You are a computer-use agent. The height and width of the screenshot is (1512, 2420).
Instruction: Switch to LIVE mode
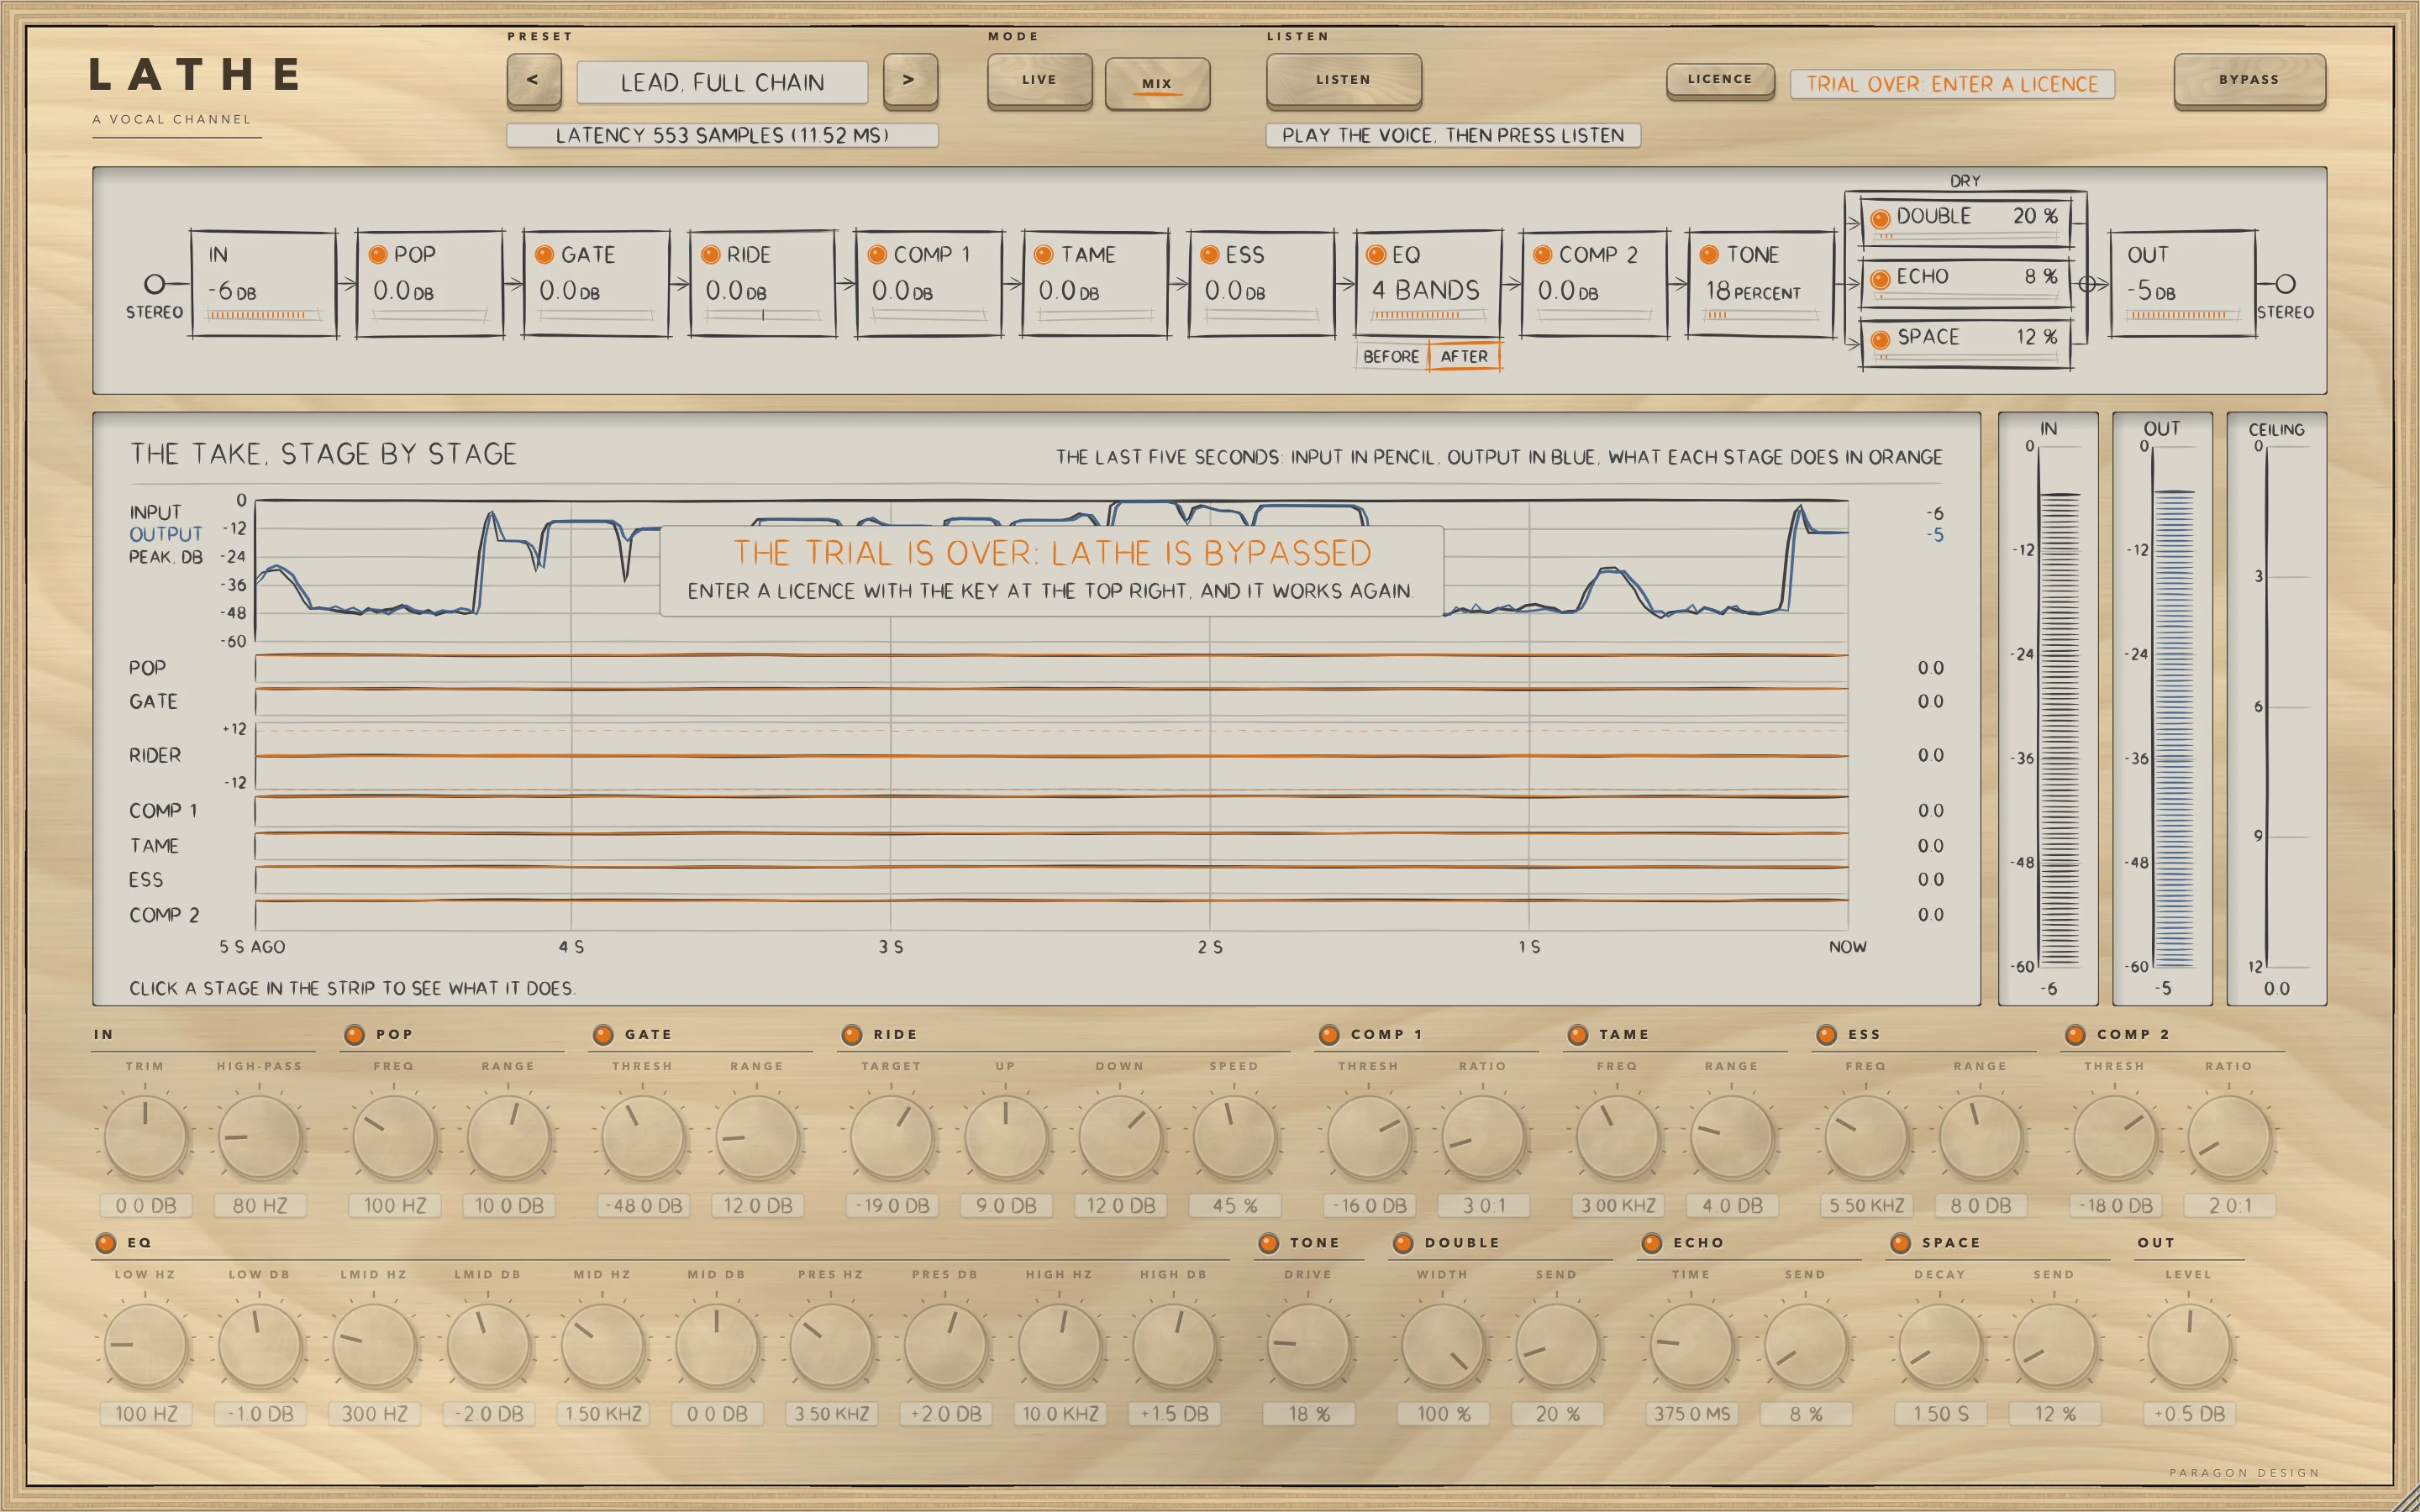click(1039, 81)
